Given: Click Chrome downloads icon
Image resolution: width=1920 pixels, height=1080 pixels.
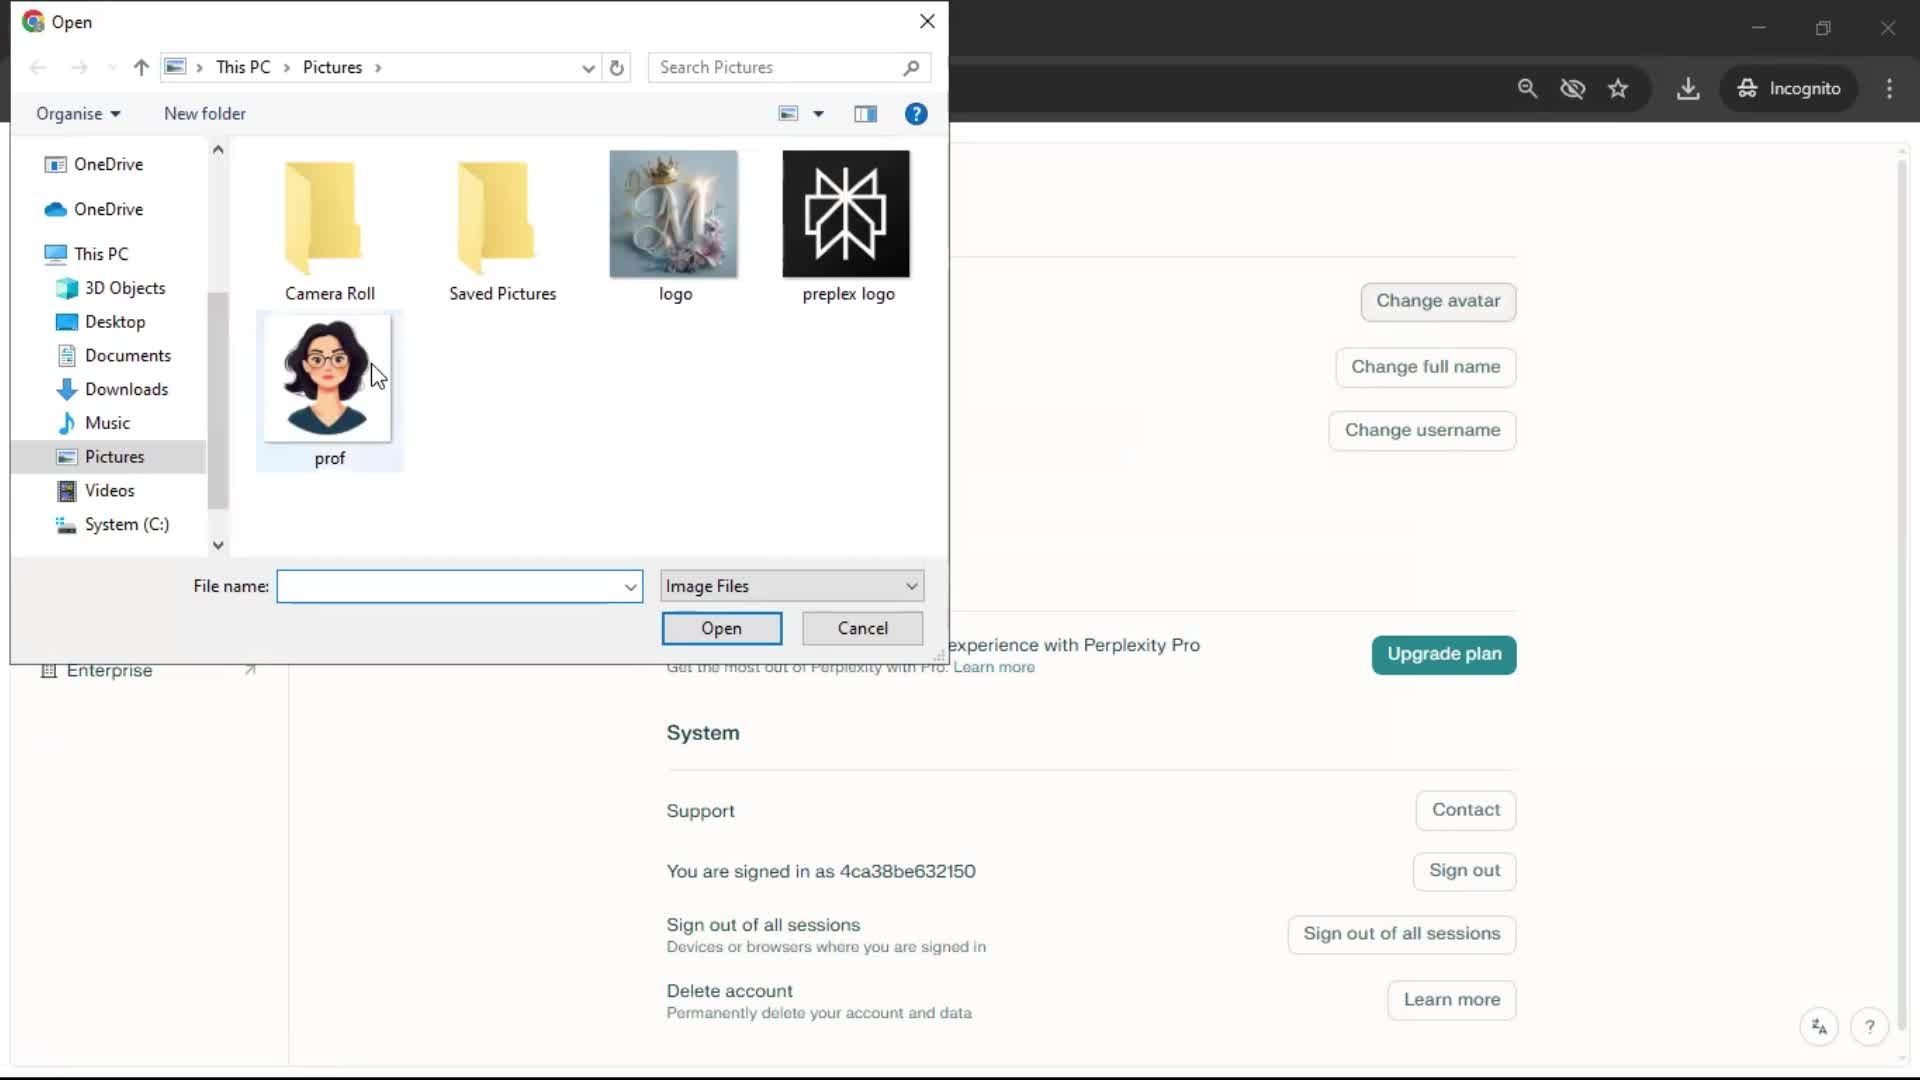Looking at the screenshot, I should click(1688, 89).
